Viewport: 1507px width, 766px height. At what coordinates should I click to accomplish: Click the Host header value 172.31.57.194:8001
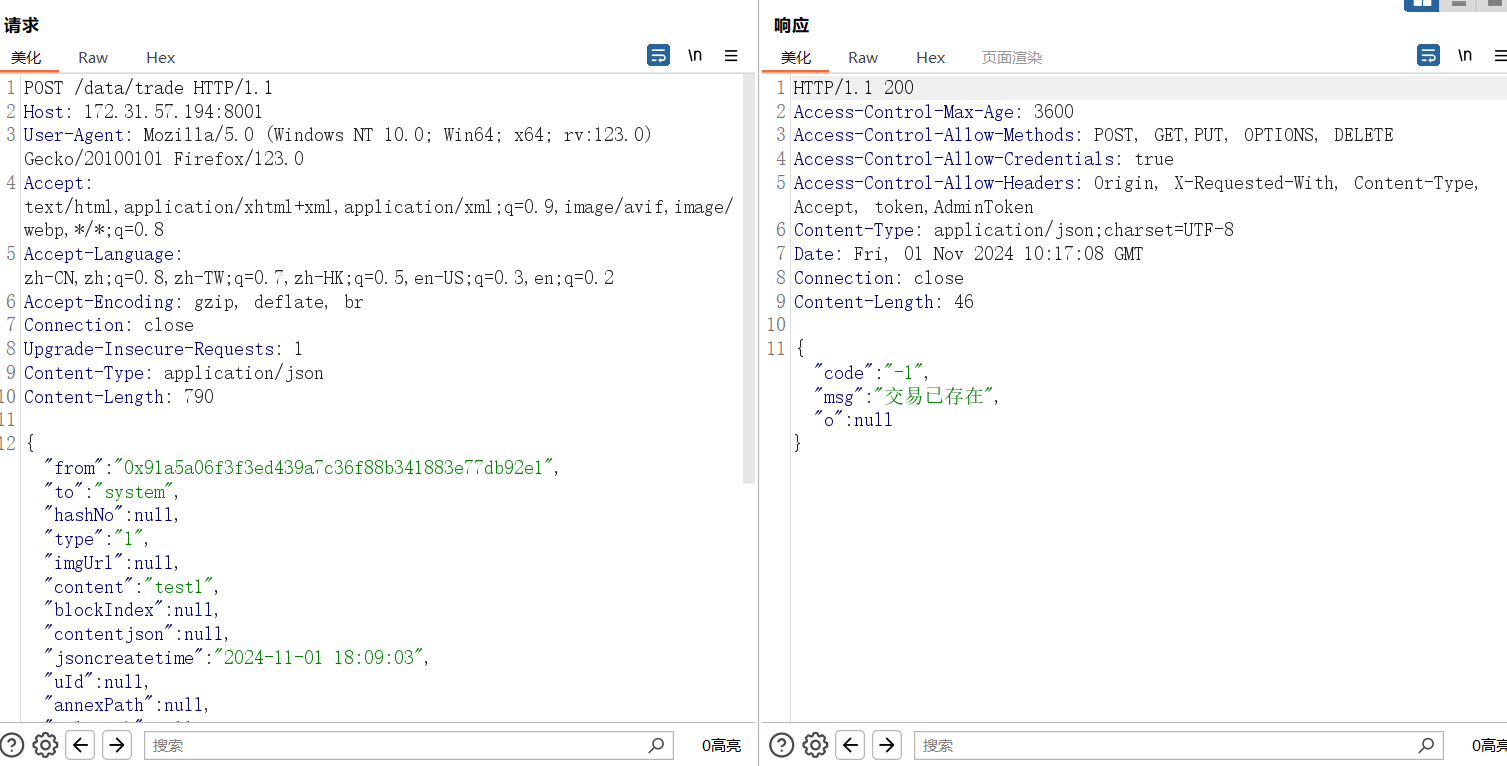tap(173, 112)
